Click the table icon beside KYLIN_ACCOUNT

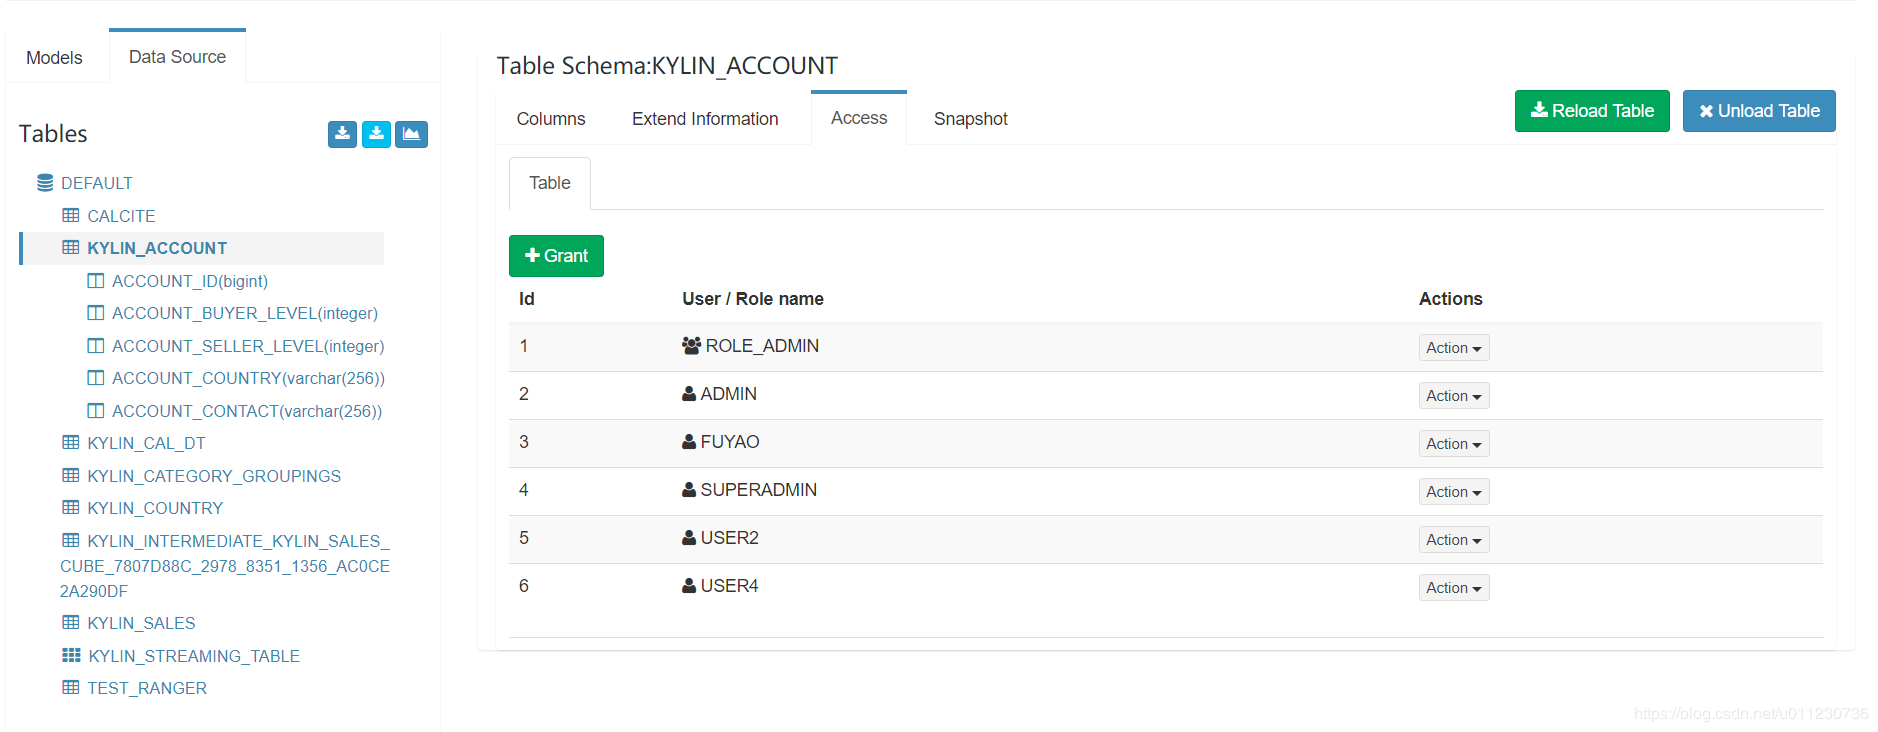71,247
